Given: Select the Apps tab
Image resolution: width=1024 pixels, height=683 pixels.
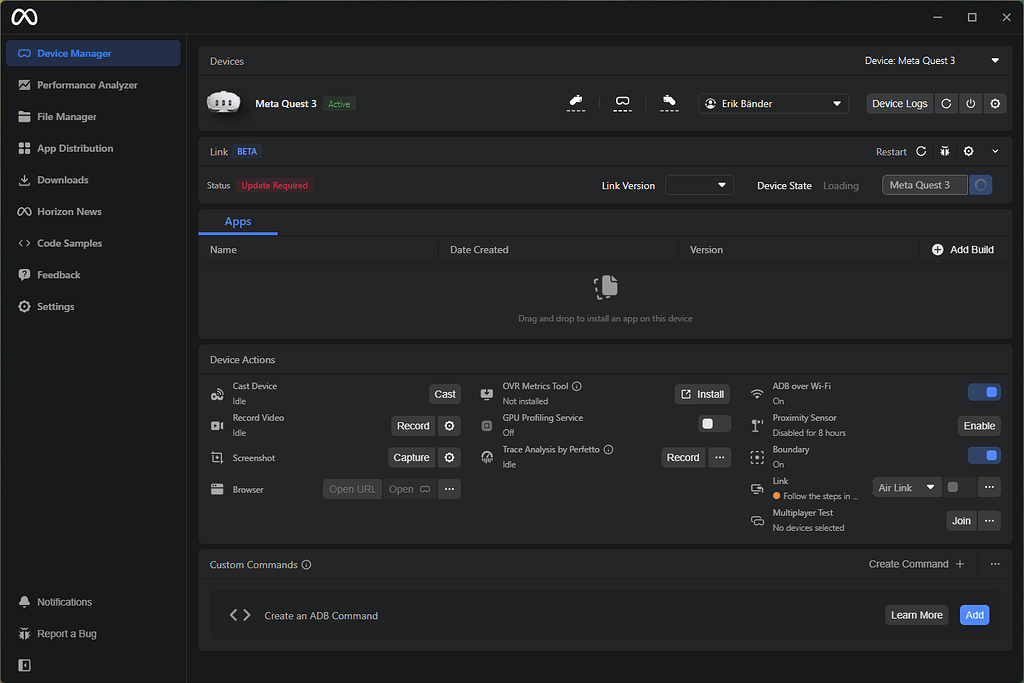Looking at the screenshot, I should 238,222.
